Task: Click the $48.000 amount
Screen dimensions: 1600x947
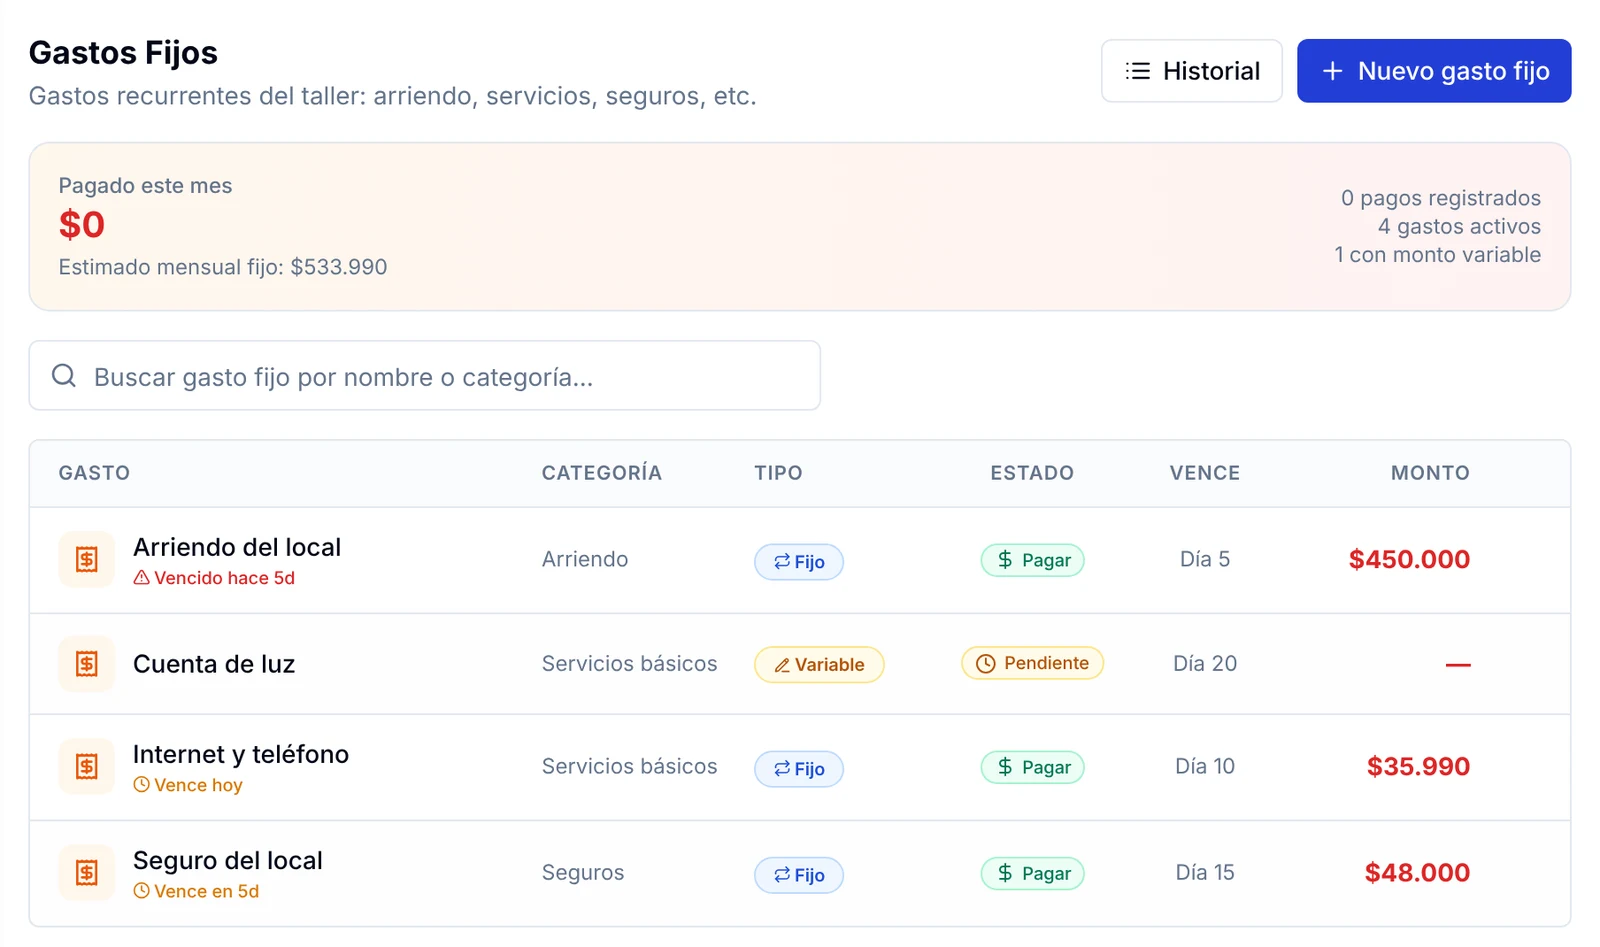Action: (1417, 872)
